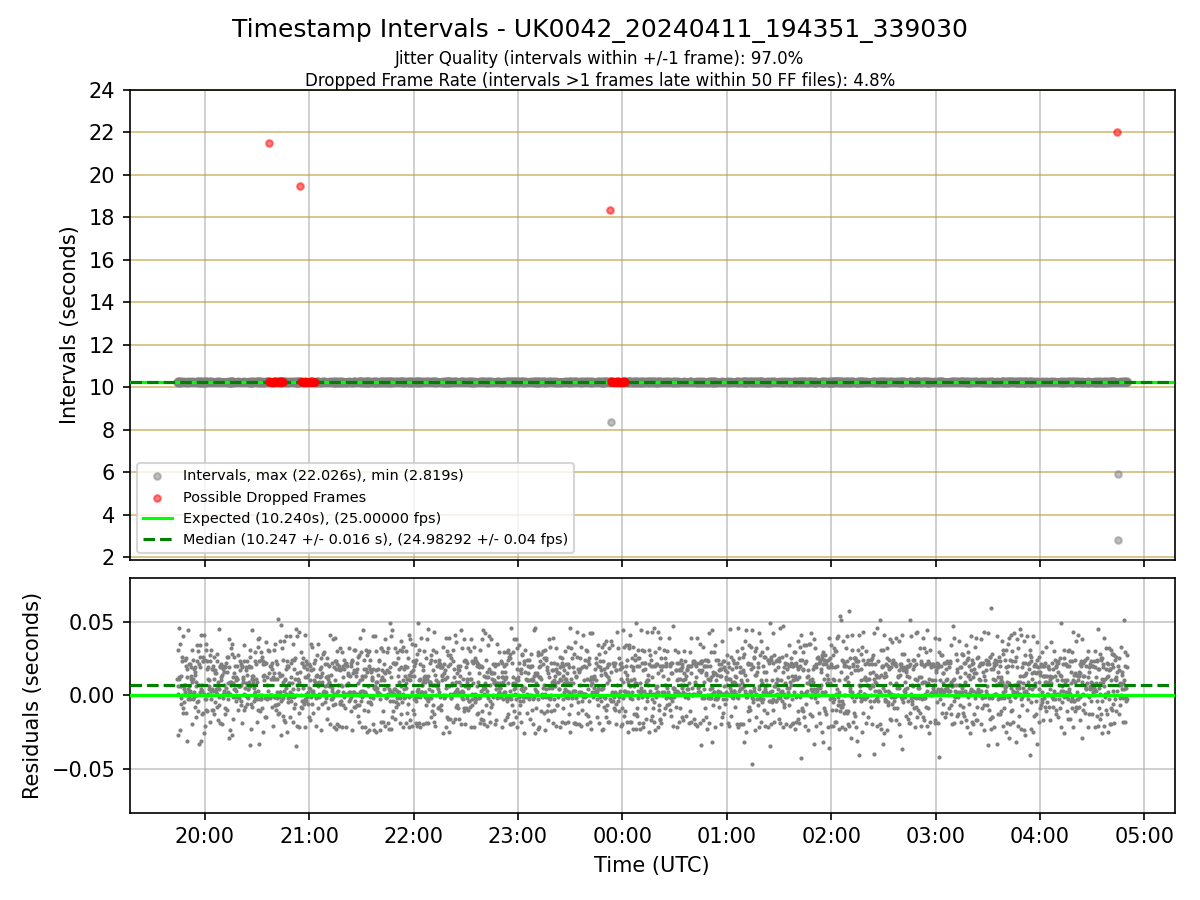The image size is (1200, 900).
Task: Click the 'Jitter Quality' subtitle reading 97.0%
Action: pos(599,58)
